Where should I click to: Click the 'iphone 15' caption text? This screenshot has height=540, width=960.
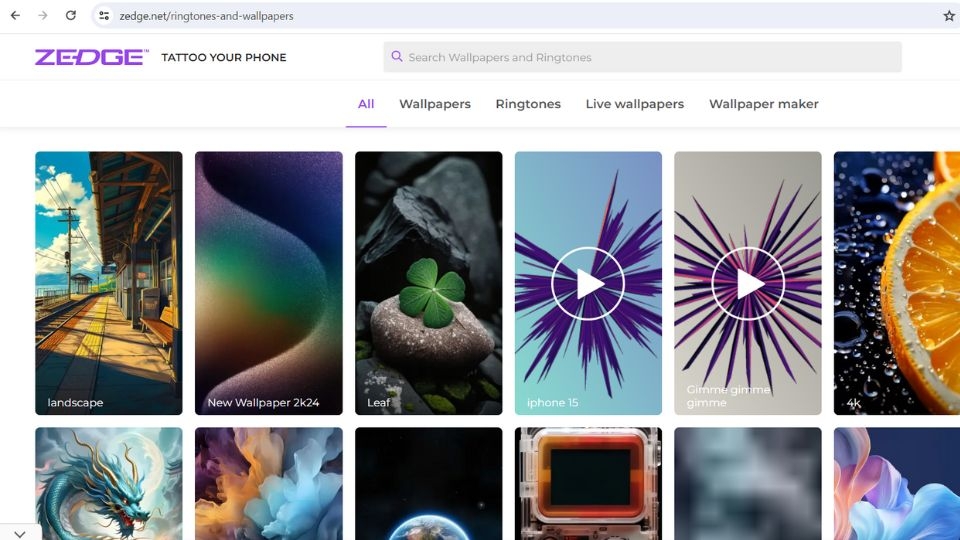552,402
